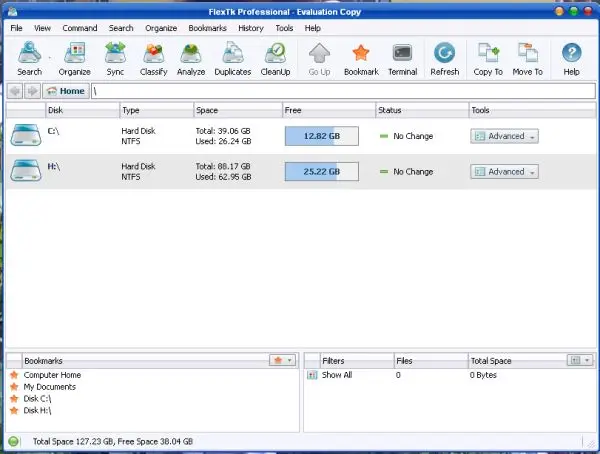
Task: Click the green status bar indicator icon
Action: point(13,441)
